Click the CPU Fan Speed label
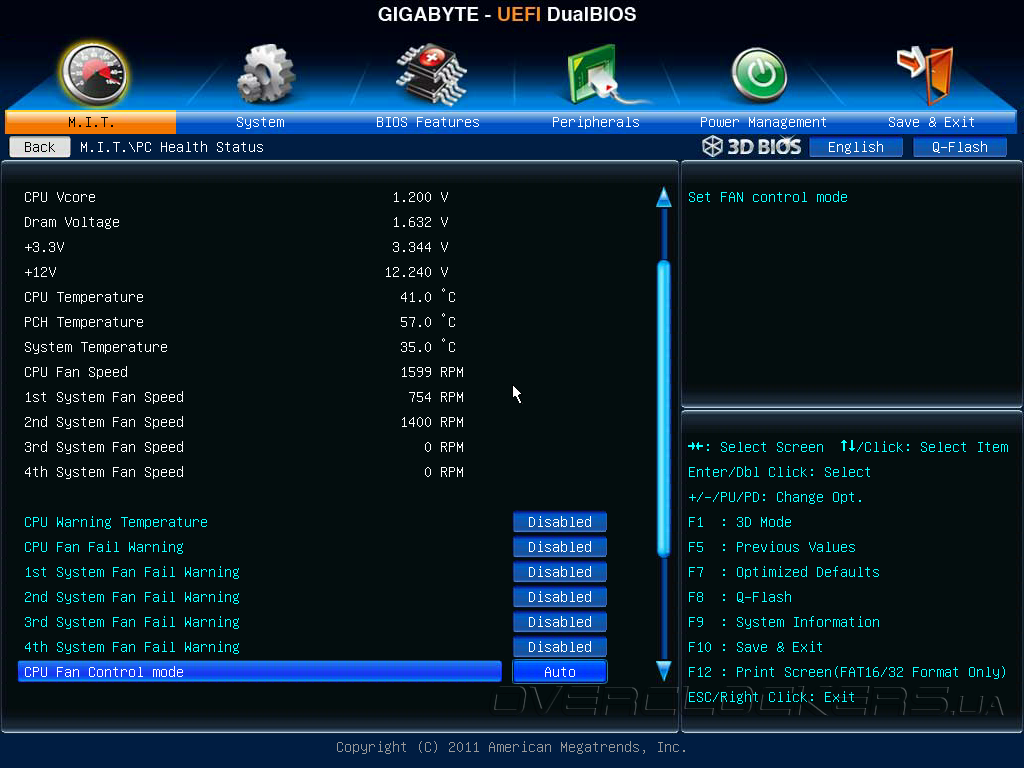The width and height of the screenshot is (1024, 768). (x=76, y=372)
